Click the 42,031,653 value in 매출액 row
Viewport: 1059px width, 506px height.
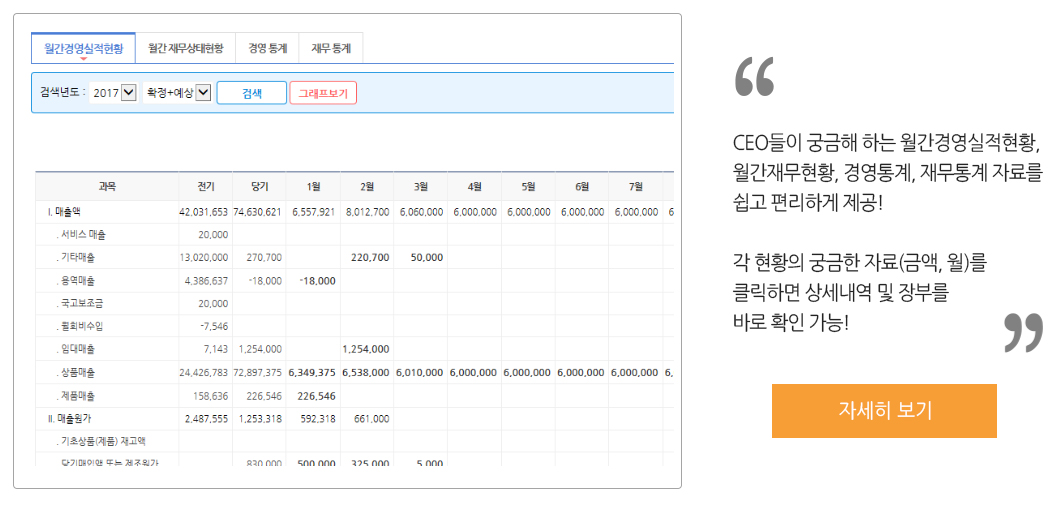(204, 212)
